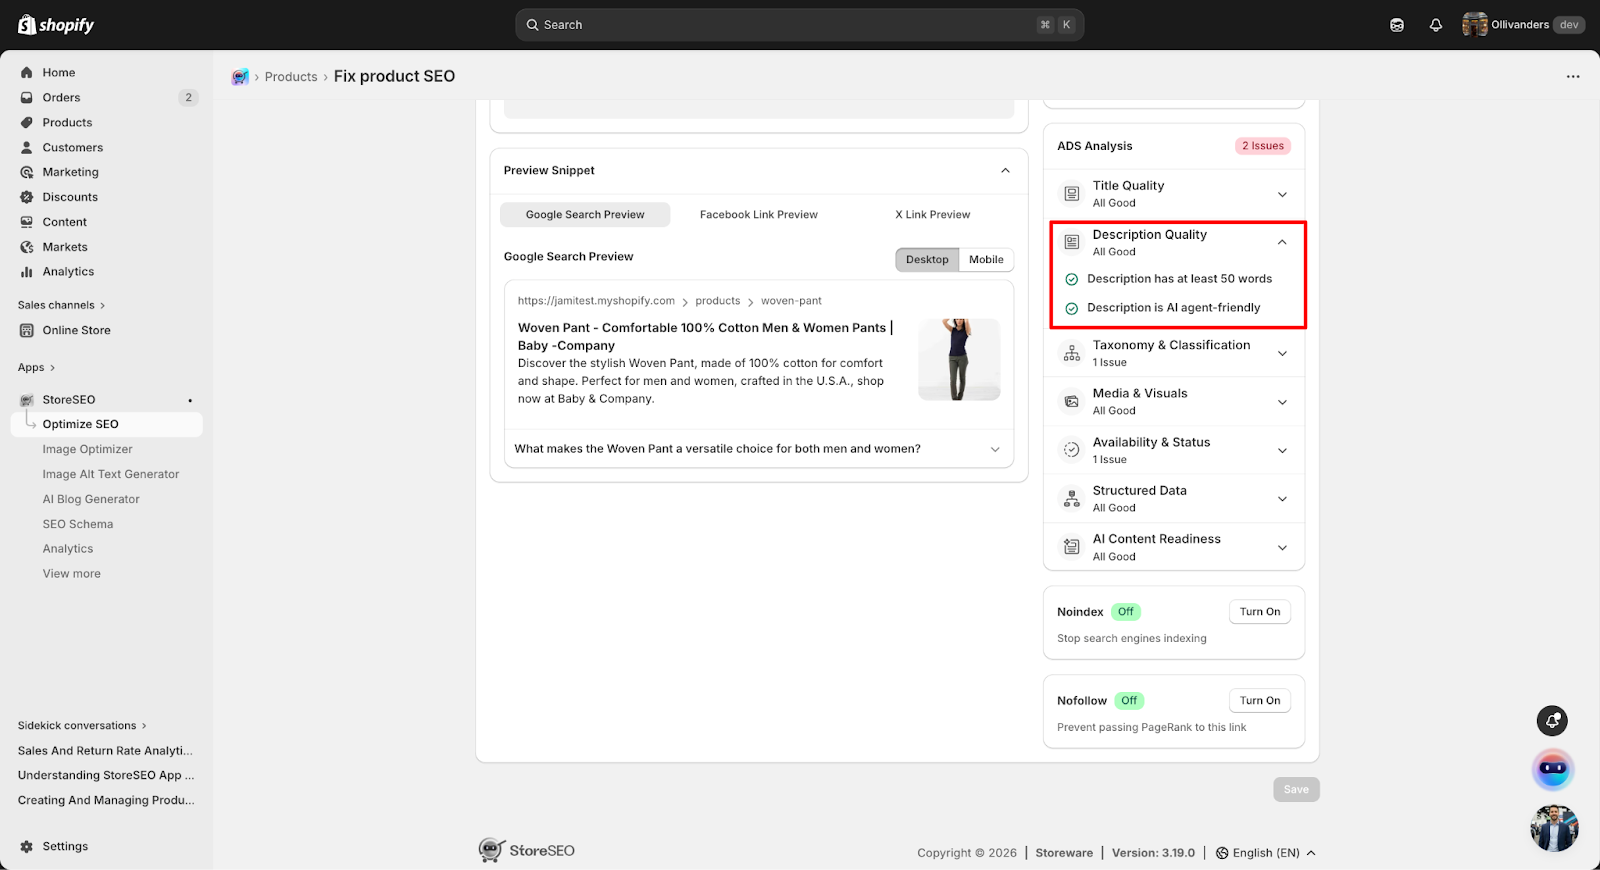Turn On Nofollow
The height and width of the screenshot is (870, 1600).
pos(1260,701)
